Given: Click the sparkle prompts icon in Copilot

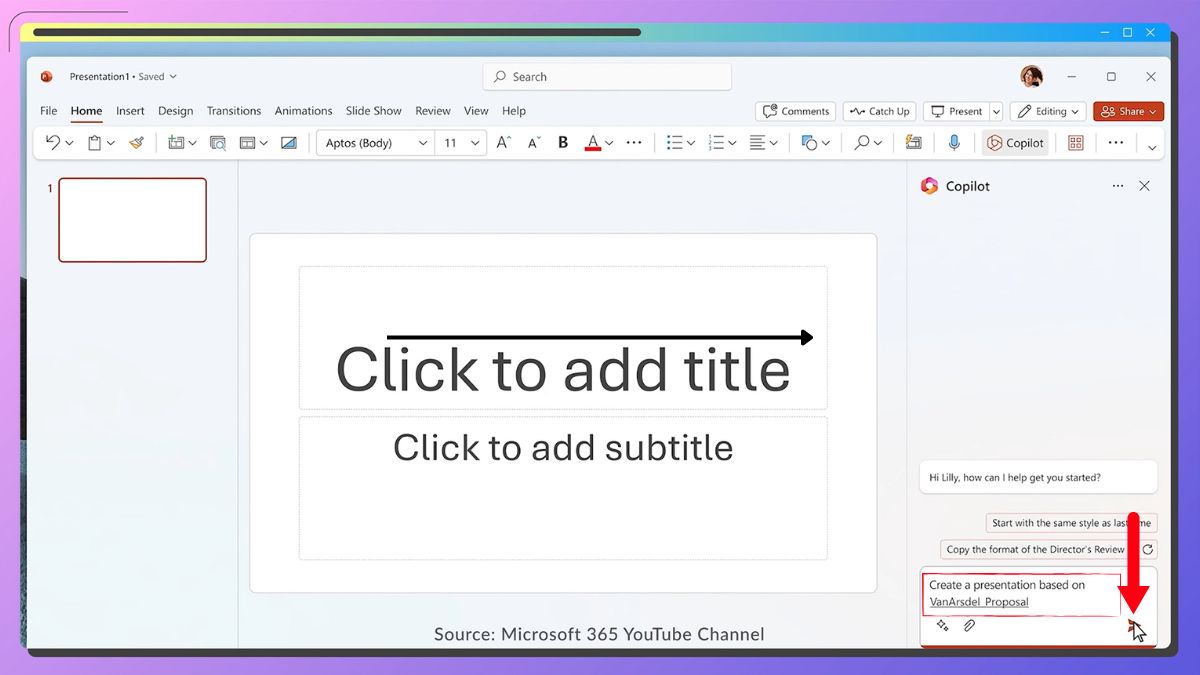Looking at the screenshot, I should coord(942,626).
